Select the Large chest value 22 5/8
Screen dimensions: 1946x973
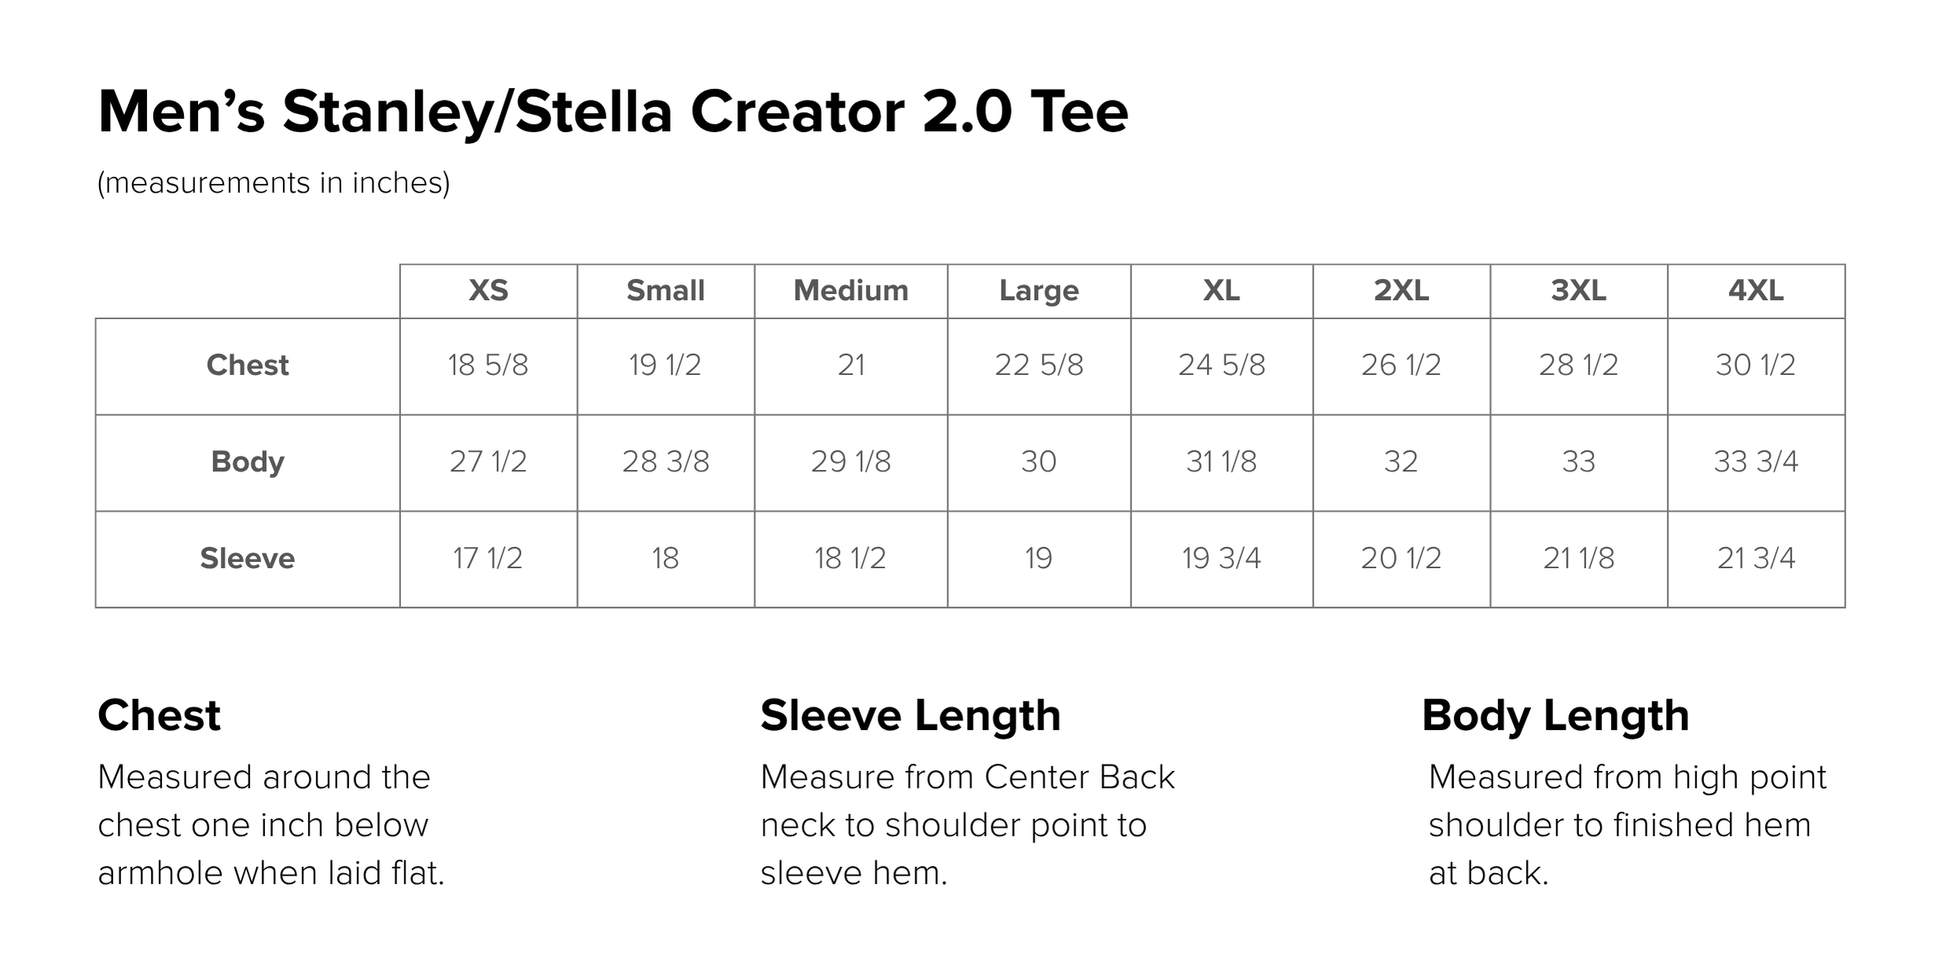1039,366
